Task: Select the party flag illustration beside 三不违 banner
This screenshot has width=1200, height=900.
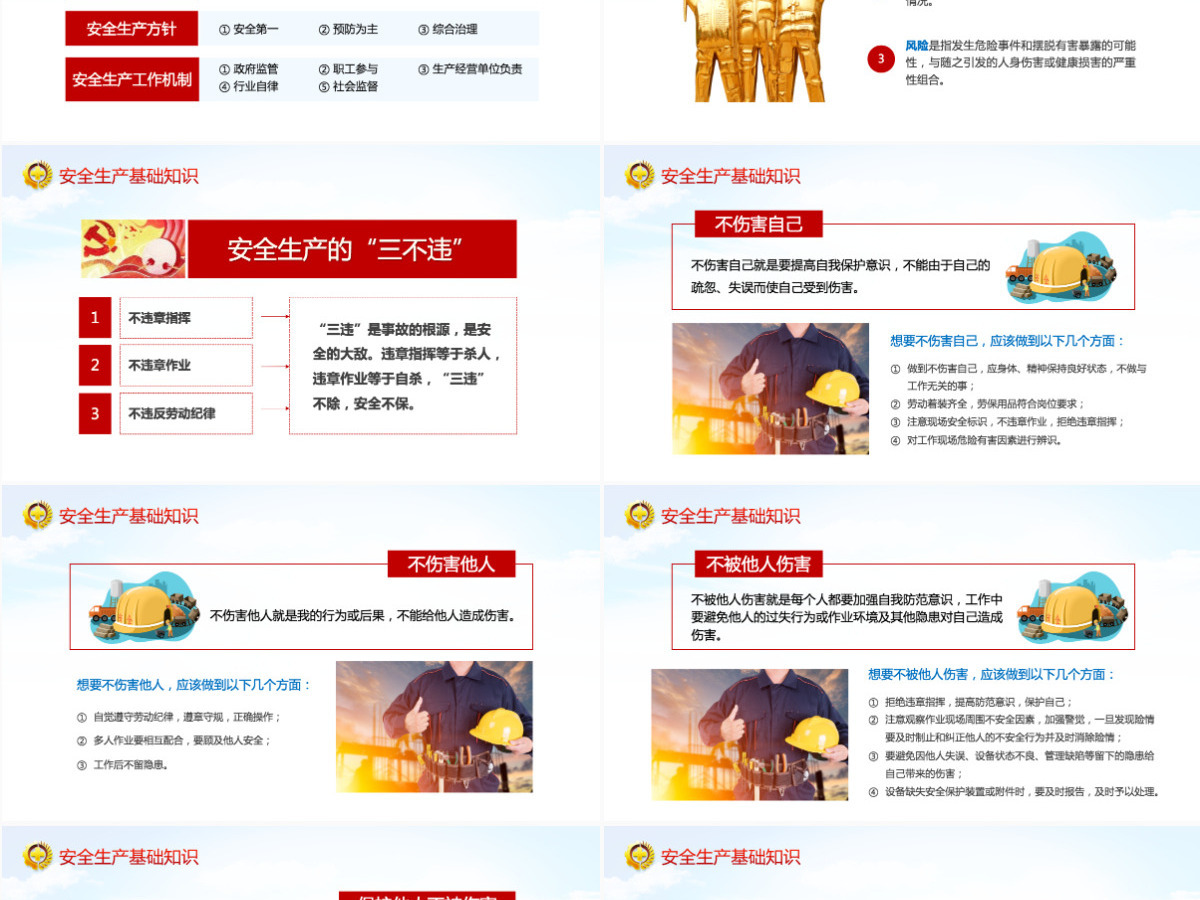Action: pos(133,249)
